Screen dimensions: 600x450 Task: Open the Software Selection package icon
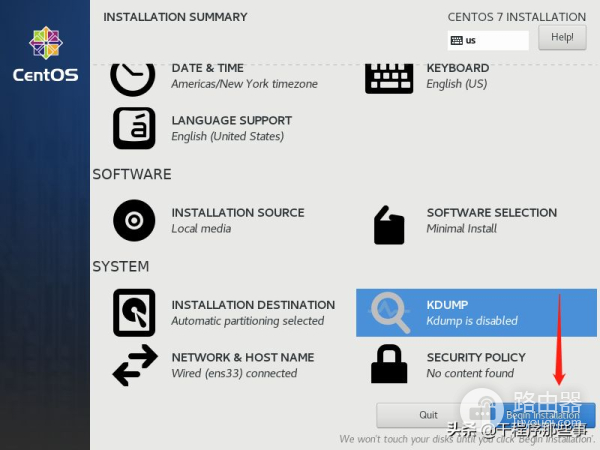[389, 225]
